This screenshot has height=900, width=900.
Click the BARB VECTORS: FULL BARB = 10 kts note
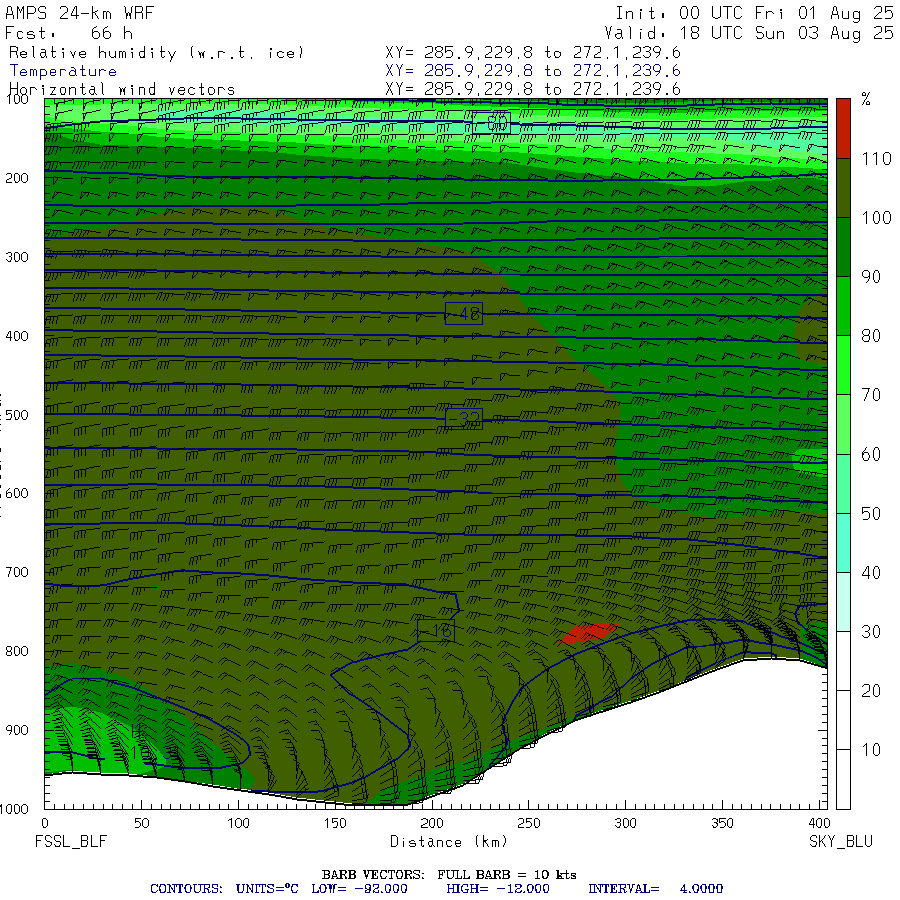tap(449, 875)
